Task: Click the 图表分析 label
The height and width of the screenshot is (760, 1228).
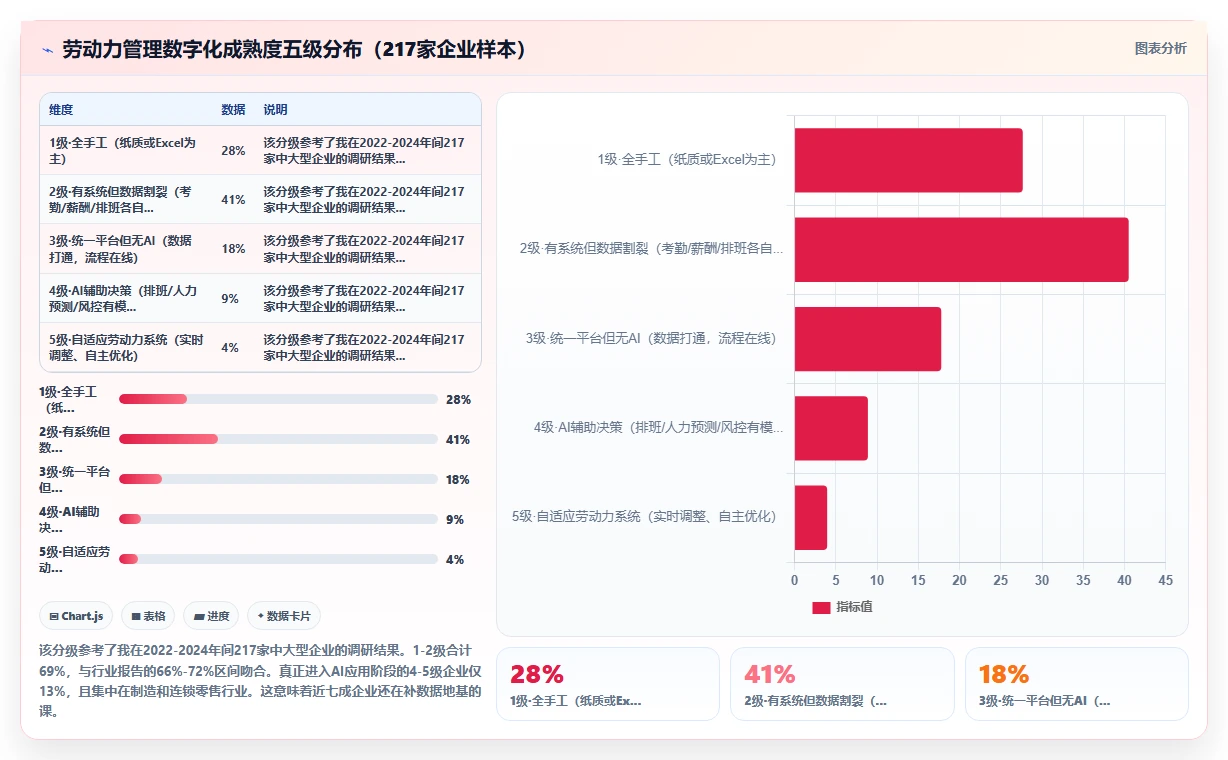Action: (1160, 48)
